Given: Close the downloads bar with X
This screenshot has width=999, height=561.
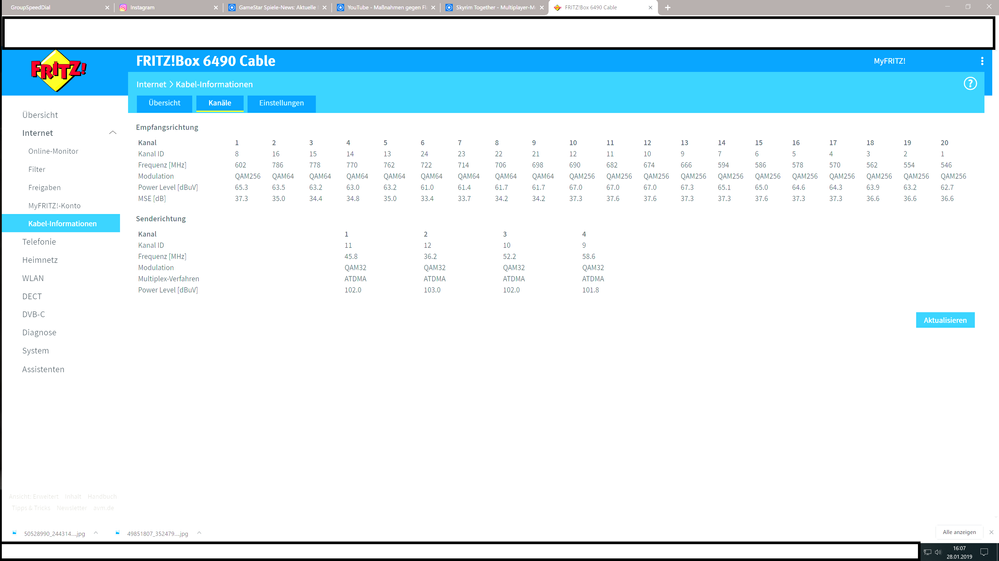Looking at the screenshot, I should (991, 532).
